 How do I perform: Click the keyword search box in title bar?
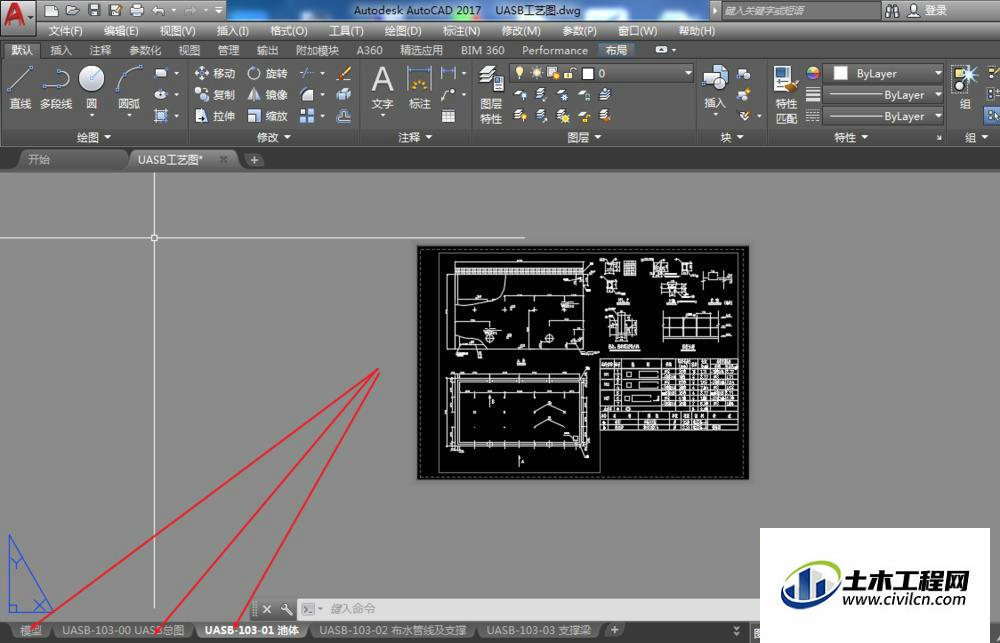click(800, 10)
